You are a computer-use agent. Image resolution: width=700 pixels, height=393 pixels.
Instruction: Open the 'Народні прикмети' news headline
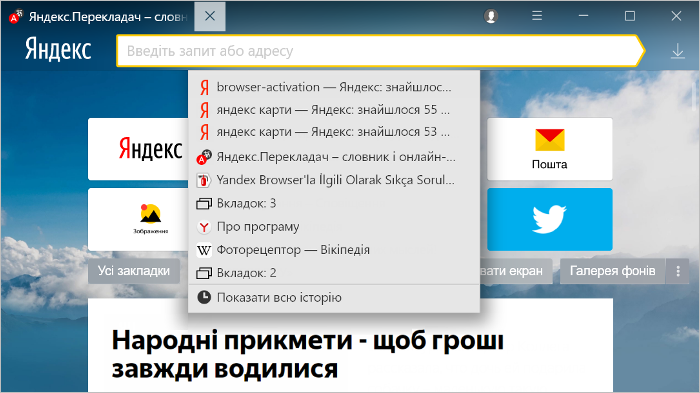[308, 355]
